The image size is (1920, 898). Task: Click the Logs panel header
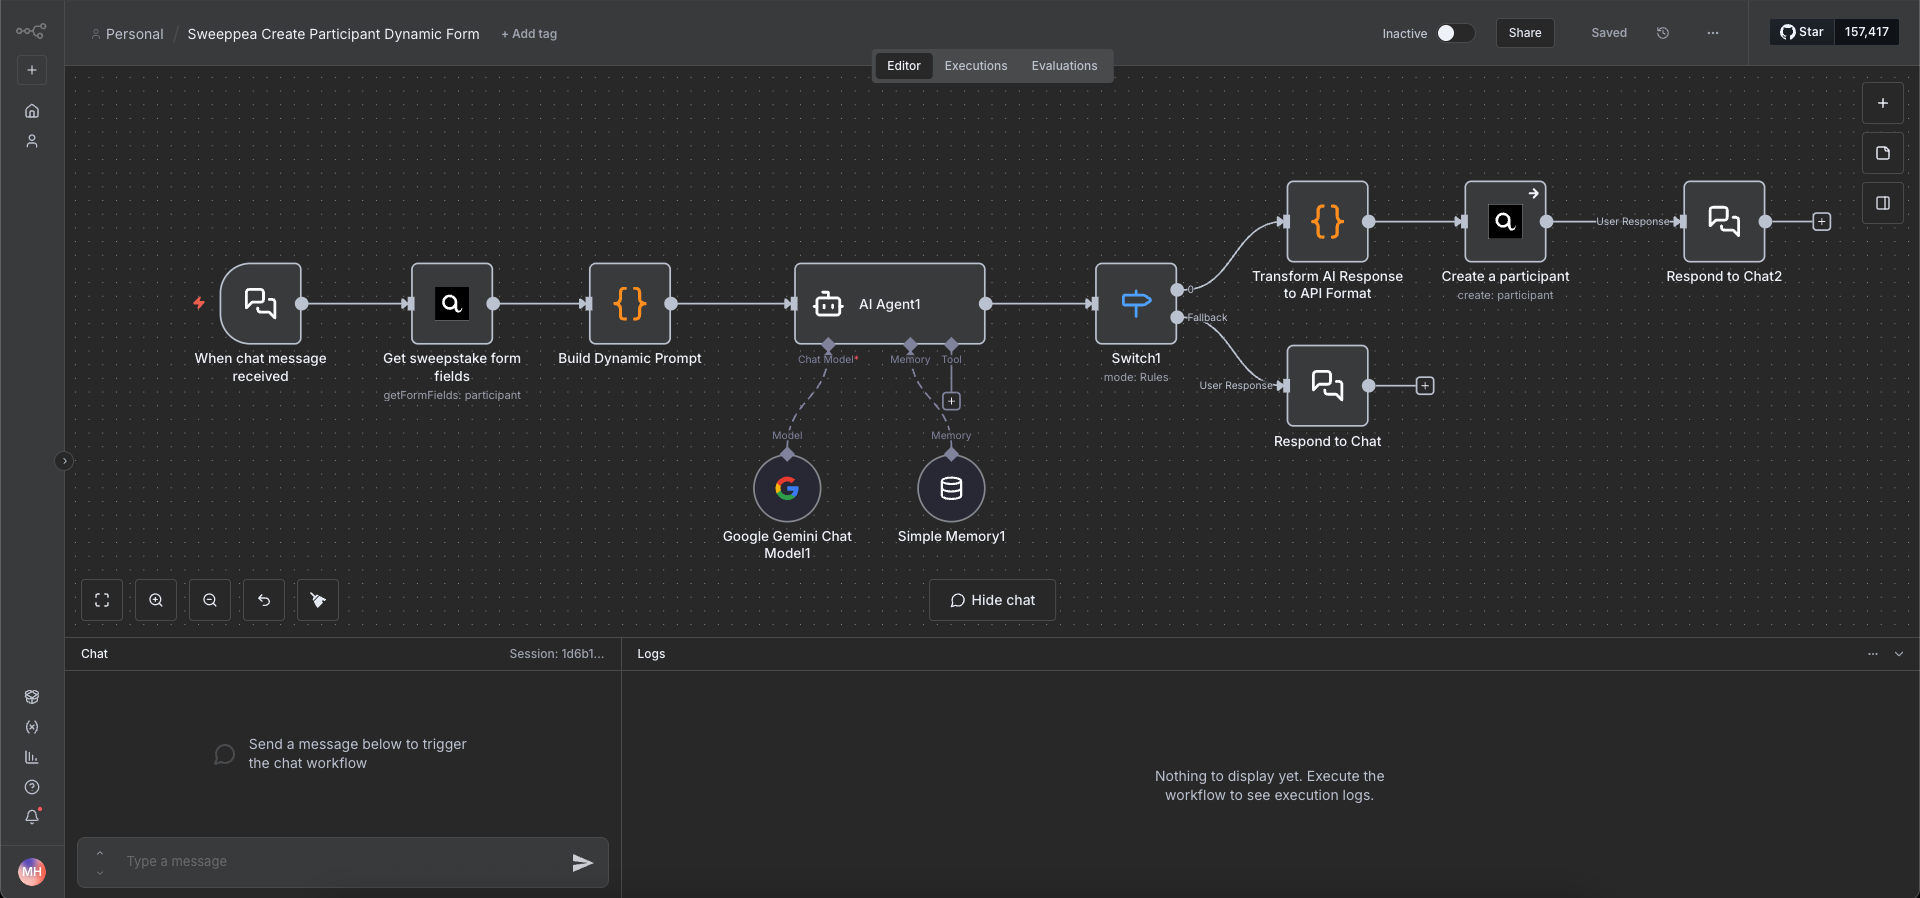pos(1270,654)
